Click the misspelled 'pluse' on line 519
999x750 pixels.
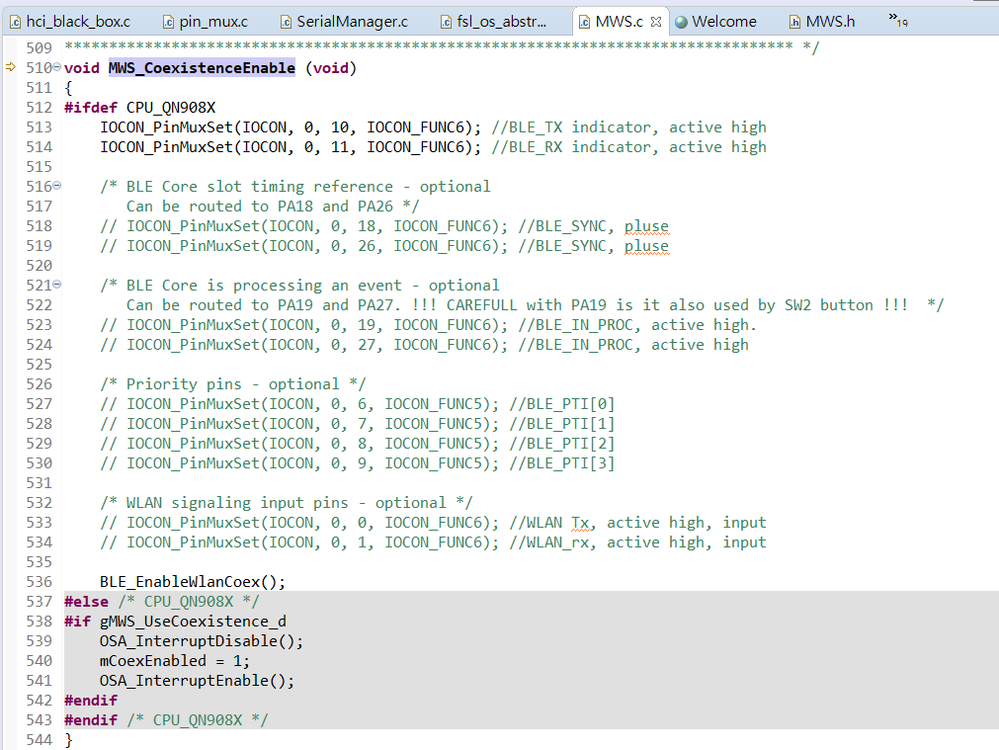[646, 246]
